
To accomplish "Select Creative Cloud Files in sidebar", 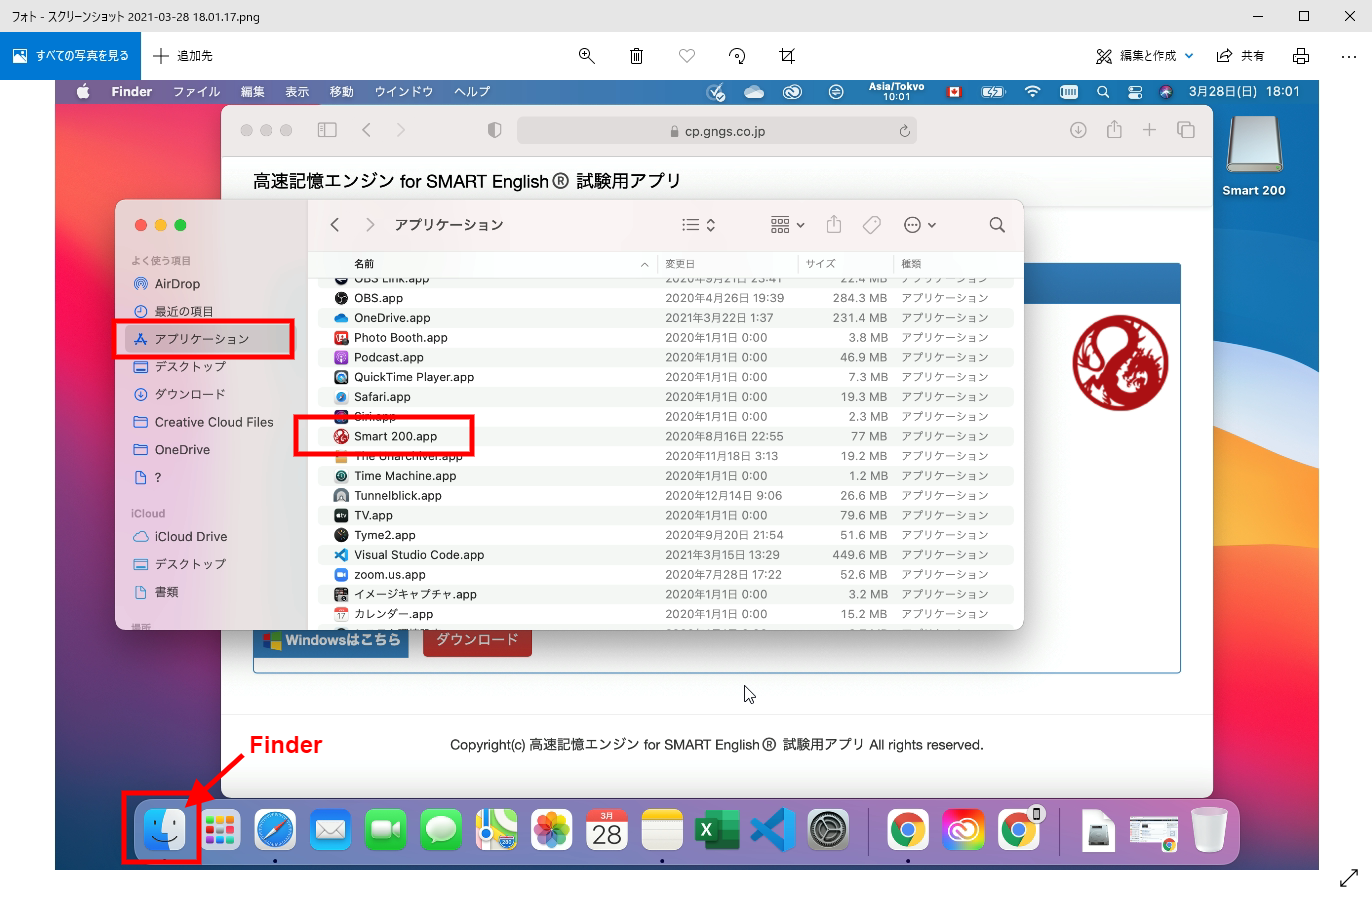I will pos(213,422).
